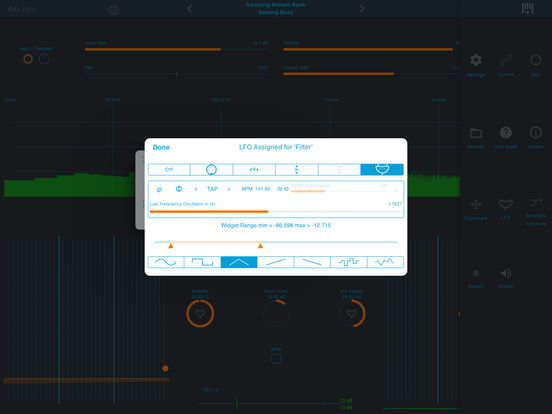The image size is (552, 414).
Task: Open the Gyroscope icon
Action: click(476, 205)
